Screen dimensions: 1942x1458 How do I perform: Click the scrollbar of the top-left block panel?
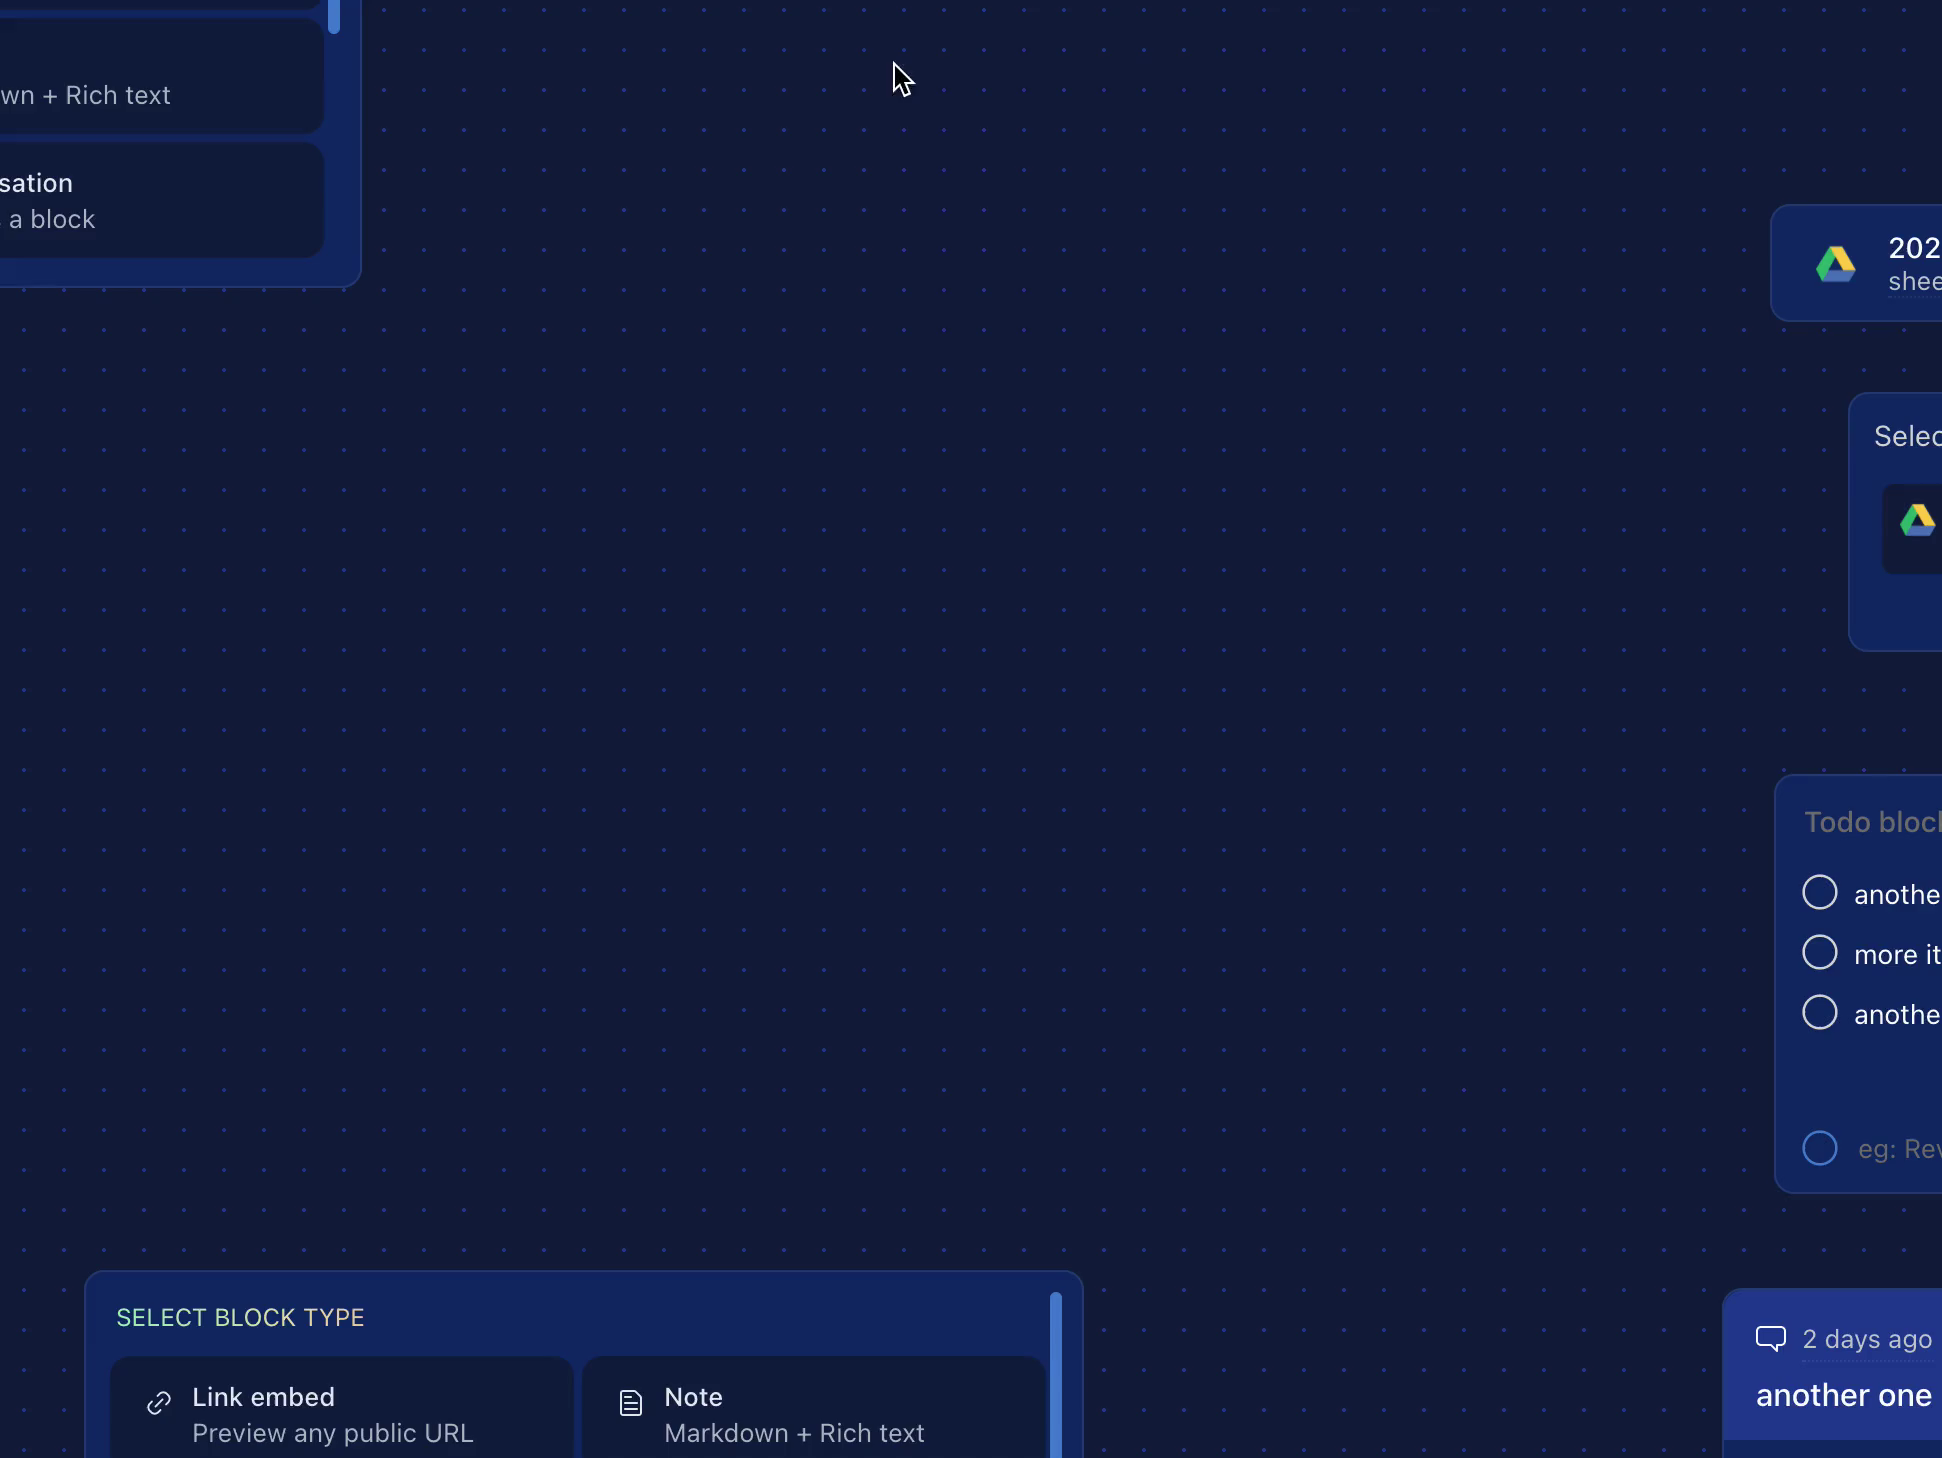point(334,16)
